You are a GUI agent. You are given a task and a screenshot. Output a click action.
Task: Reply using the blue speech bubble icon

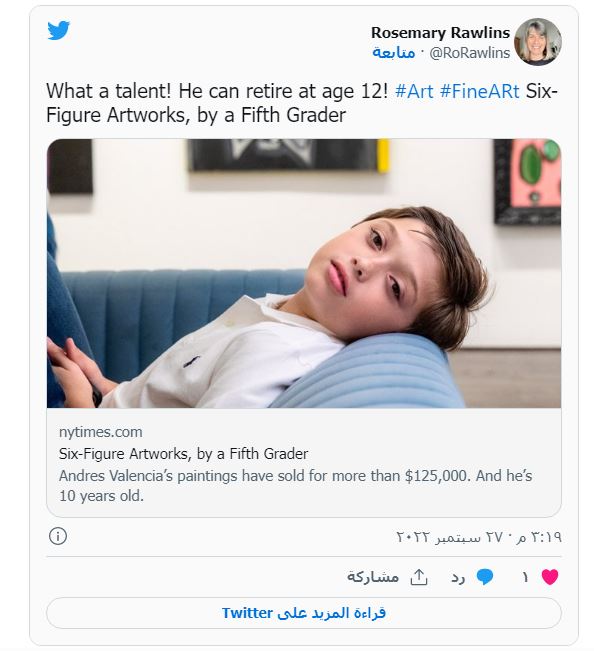coord(485,577)
